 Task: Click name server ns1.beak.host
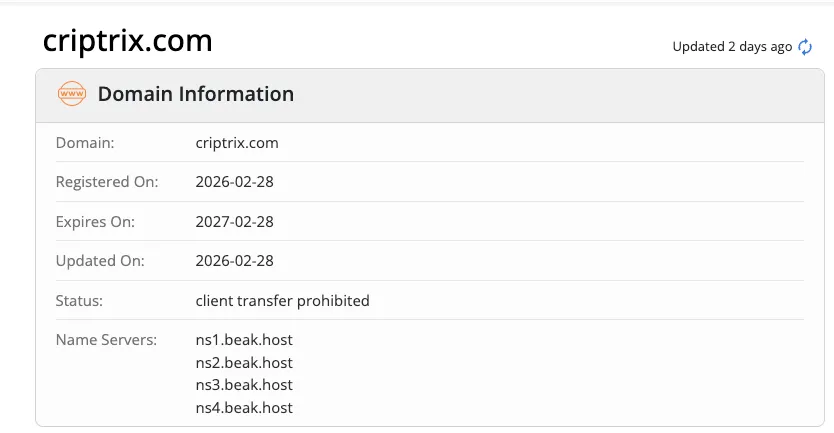[x=244, y=340]
